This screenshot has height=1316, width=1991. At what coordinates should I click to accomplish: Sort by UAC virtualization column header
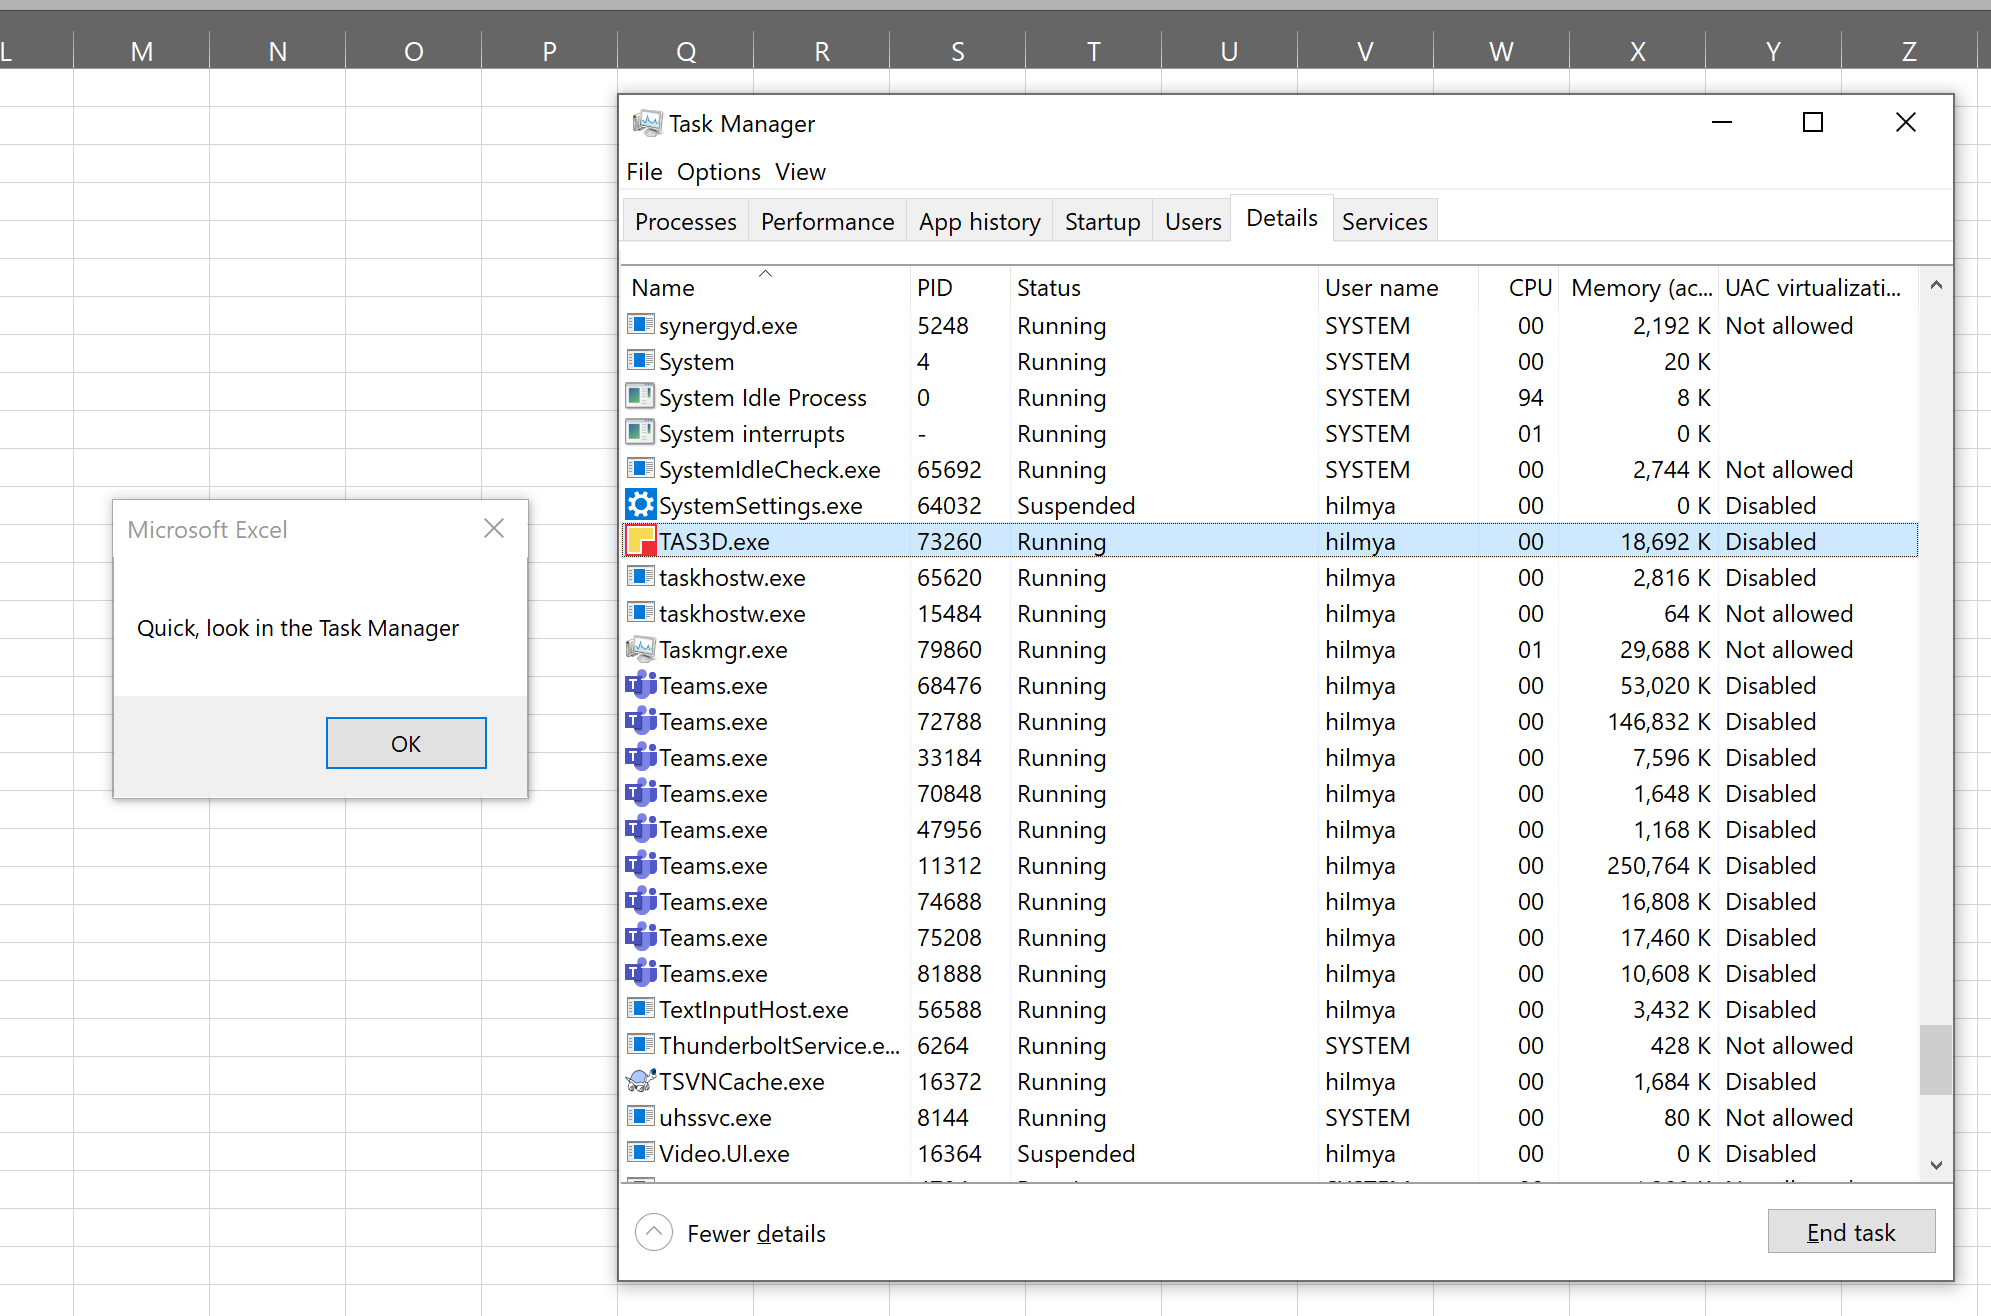coord(1817,287)
